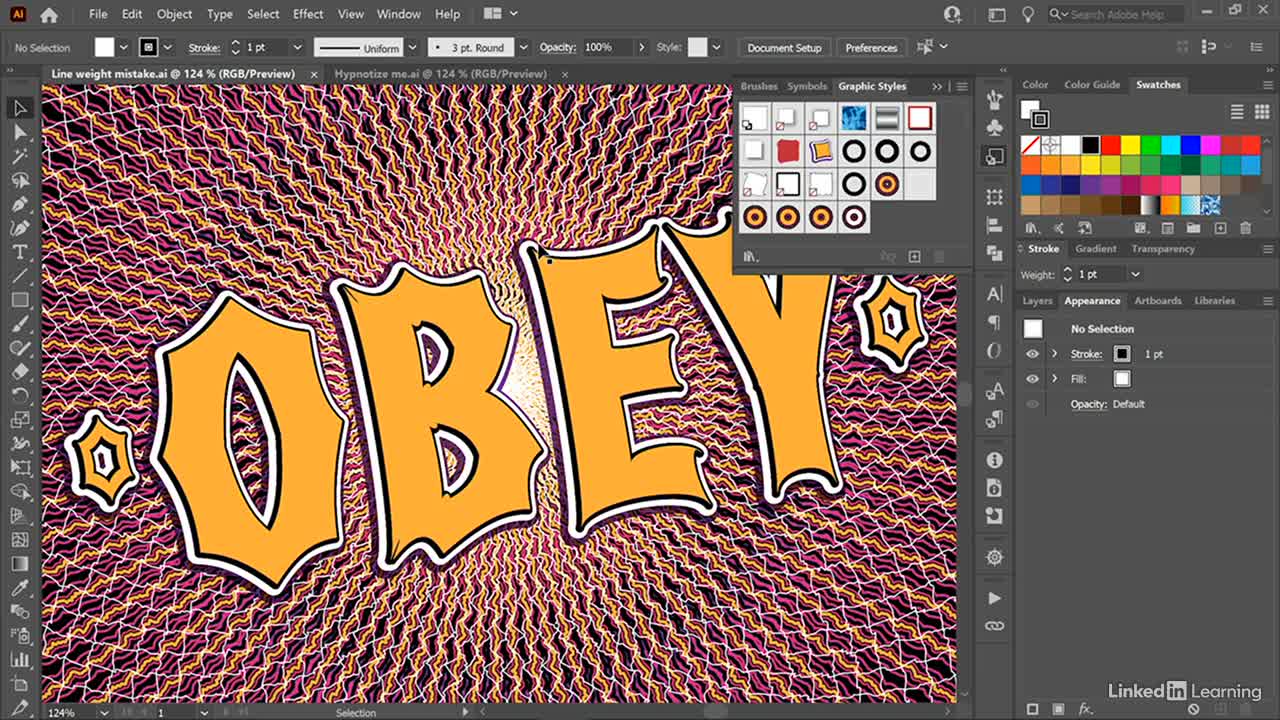Viewport: 1280px width, 720px height.
Task: Open the Window menu
Action: coord(399,14)
